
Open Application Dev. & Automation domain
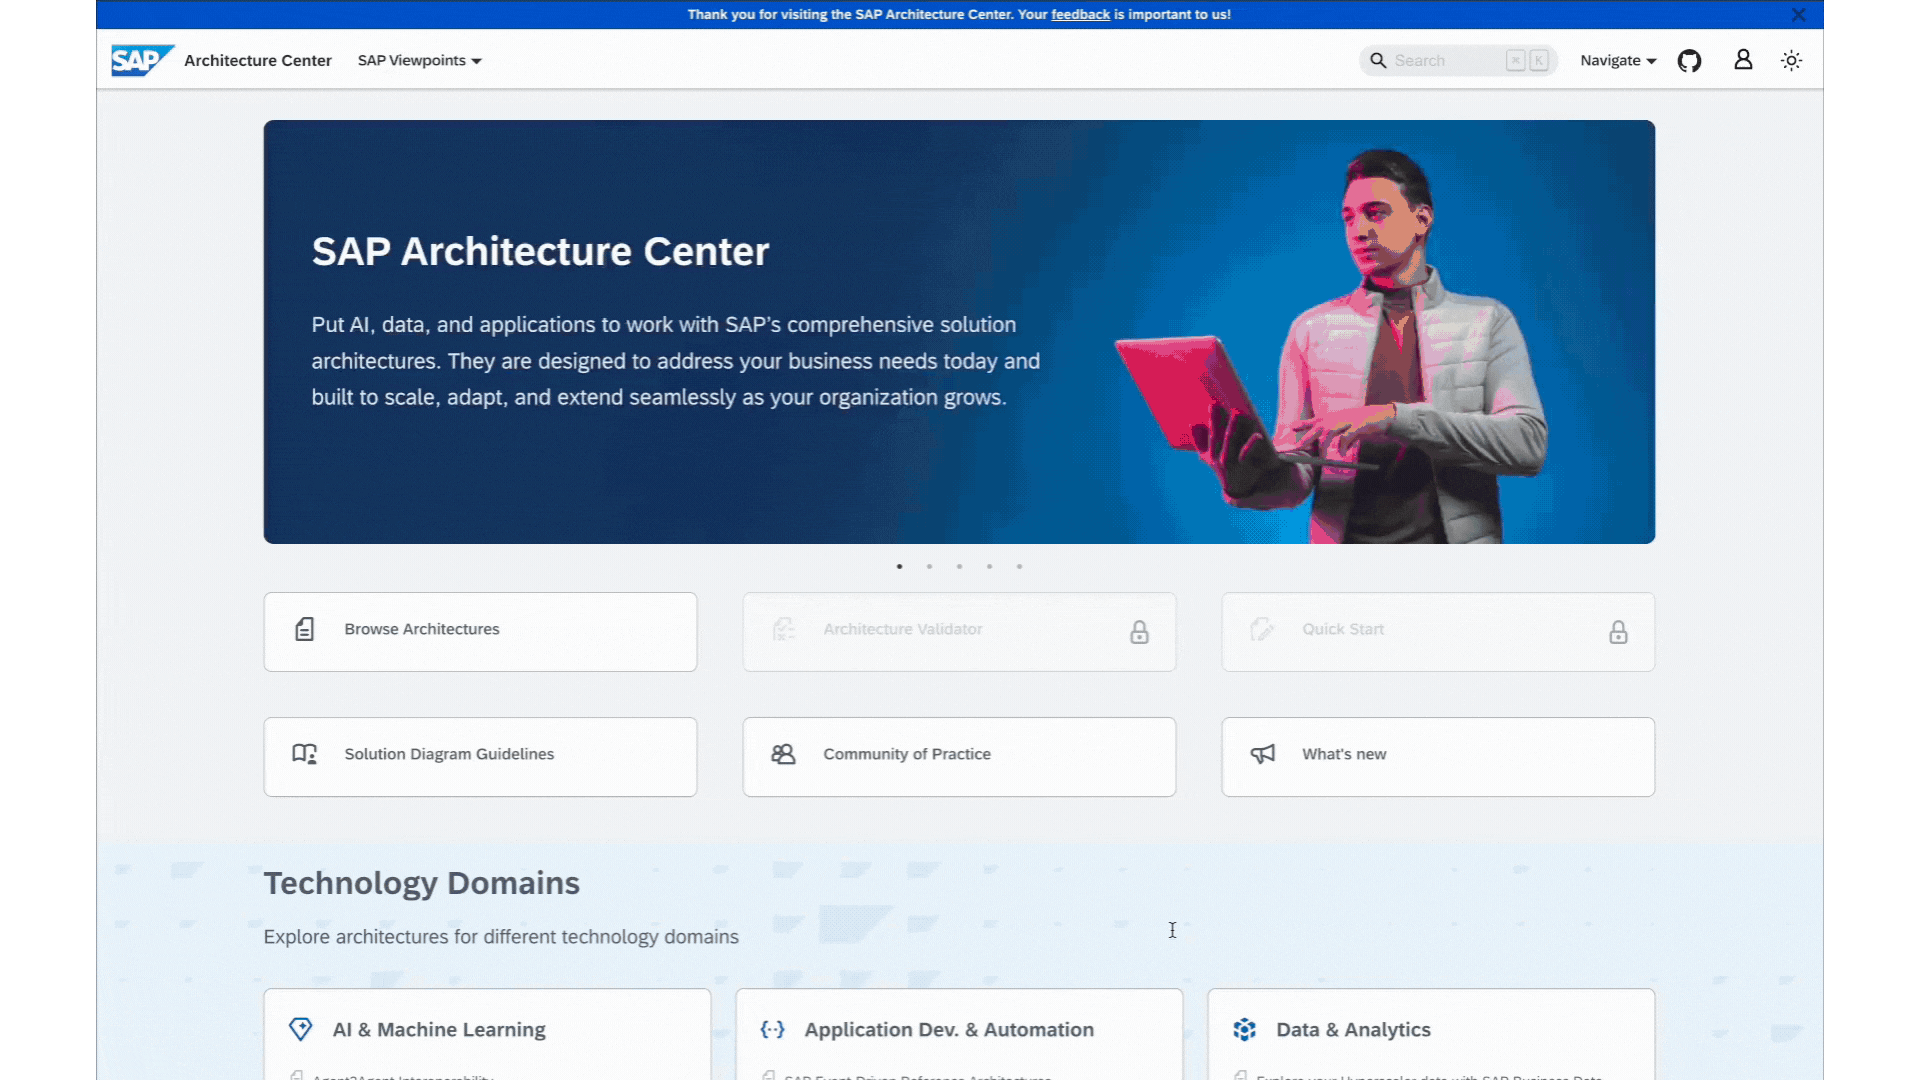click(x=948, y=1030)
